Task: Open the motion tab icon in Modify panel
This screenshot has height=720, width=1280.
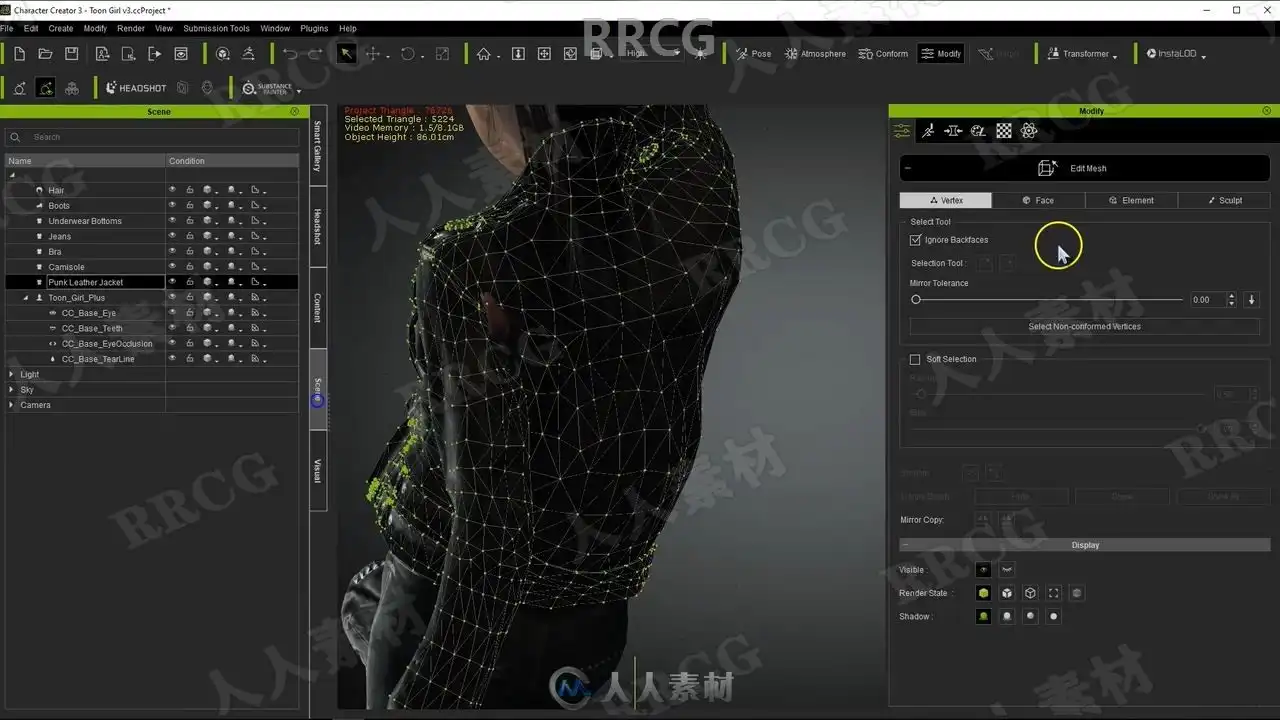Action: point(928,131)
